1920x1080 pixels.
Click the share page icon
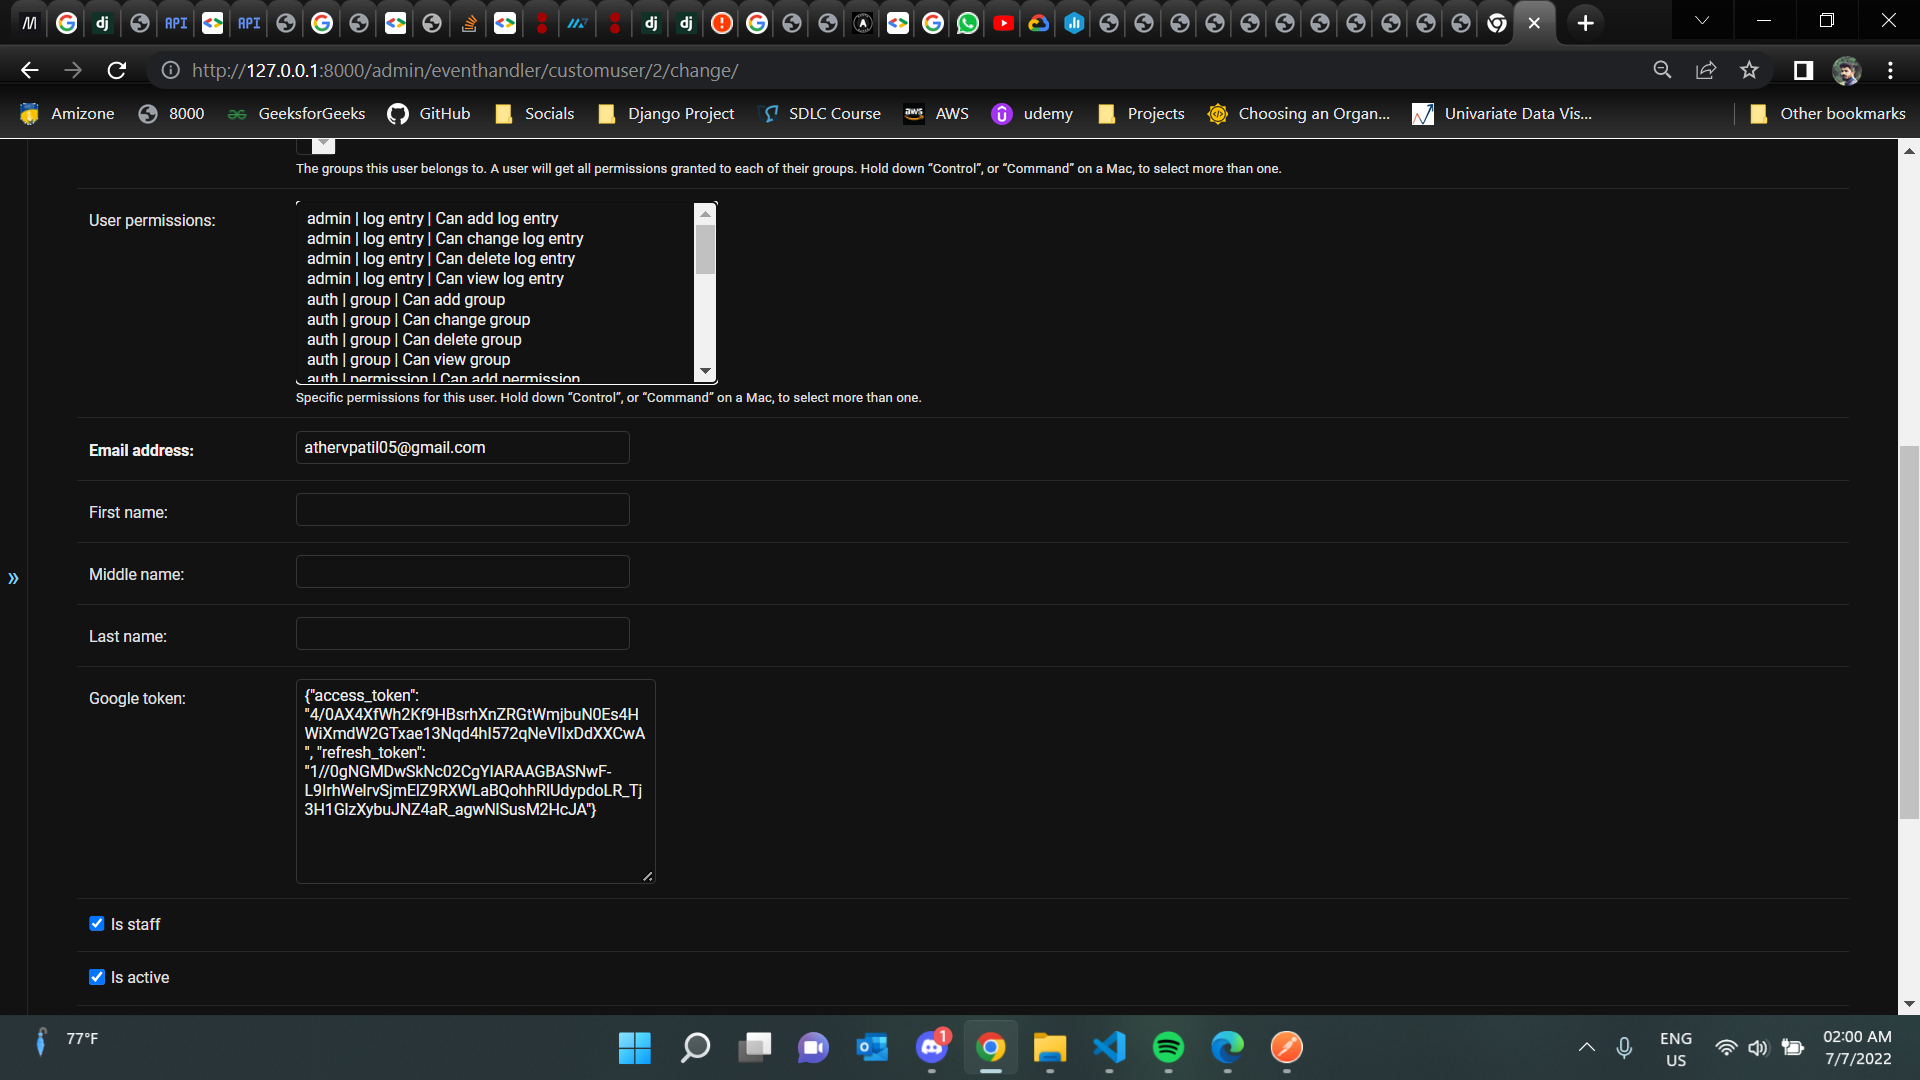click(1706, 70)
